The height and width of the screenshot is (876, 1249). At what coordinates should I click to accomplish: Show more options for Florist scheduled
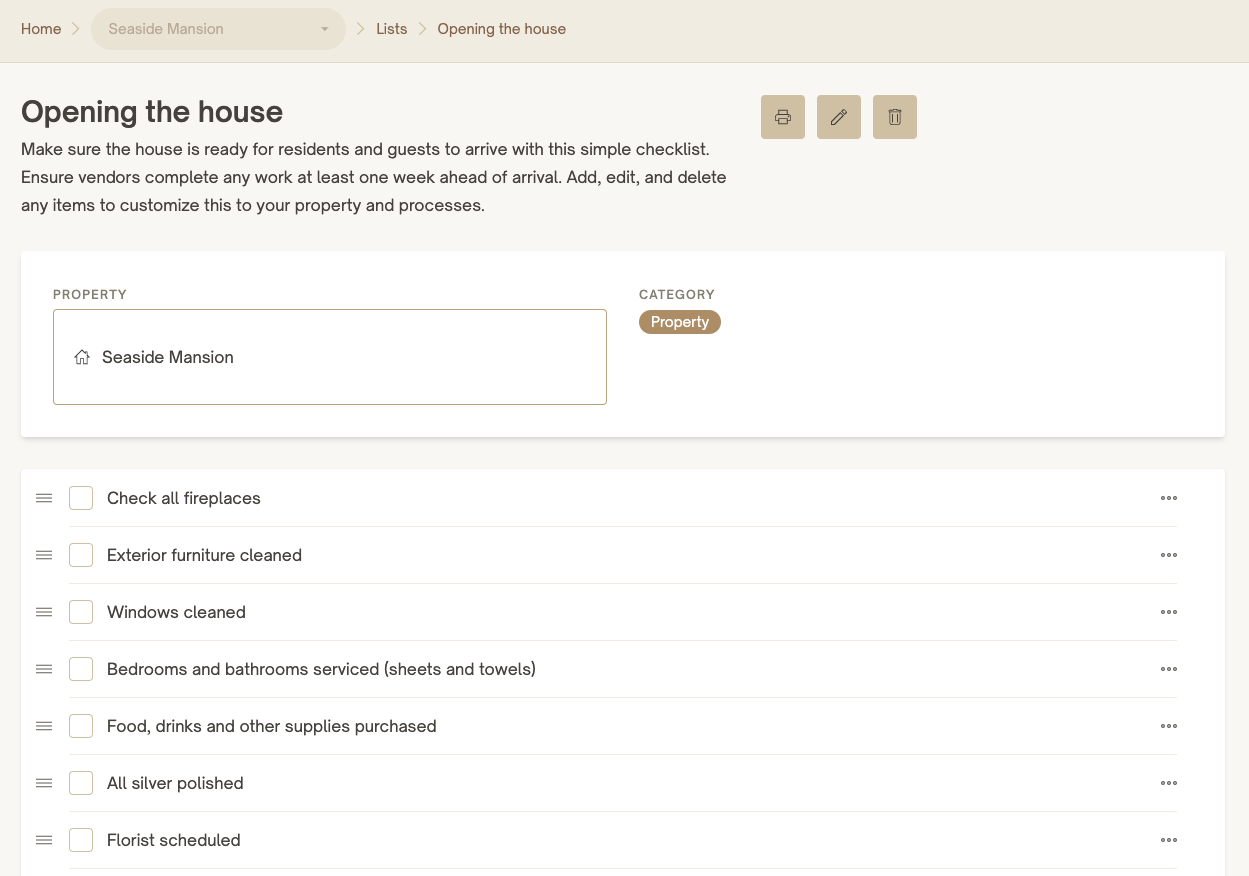coord(1168,840)
